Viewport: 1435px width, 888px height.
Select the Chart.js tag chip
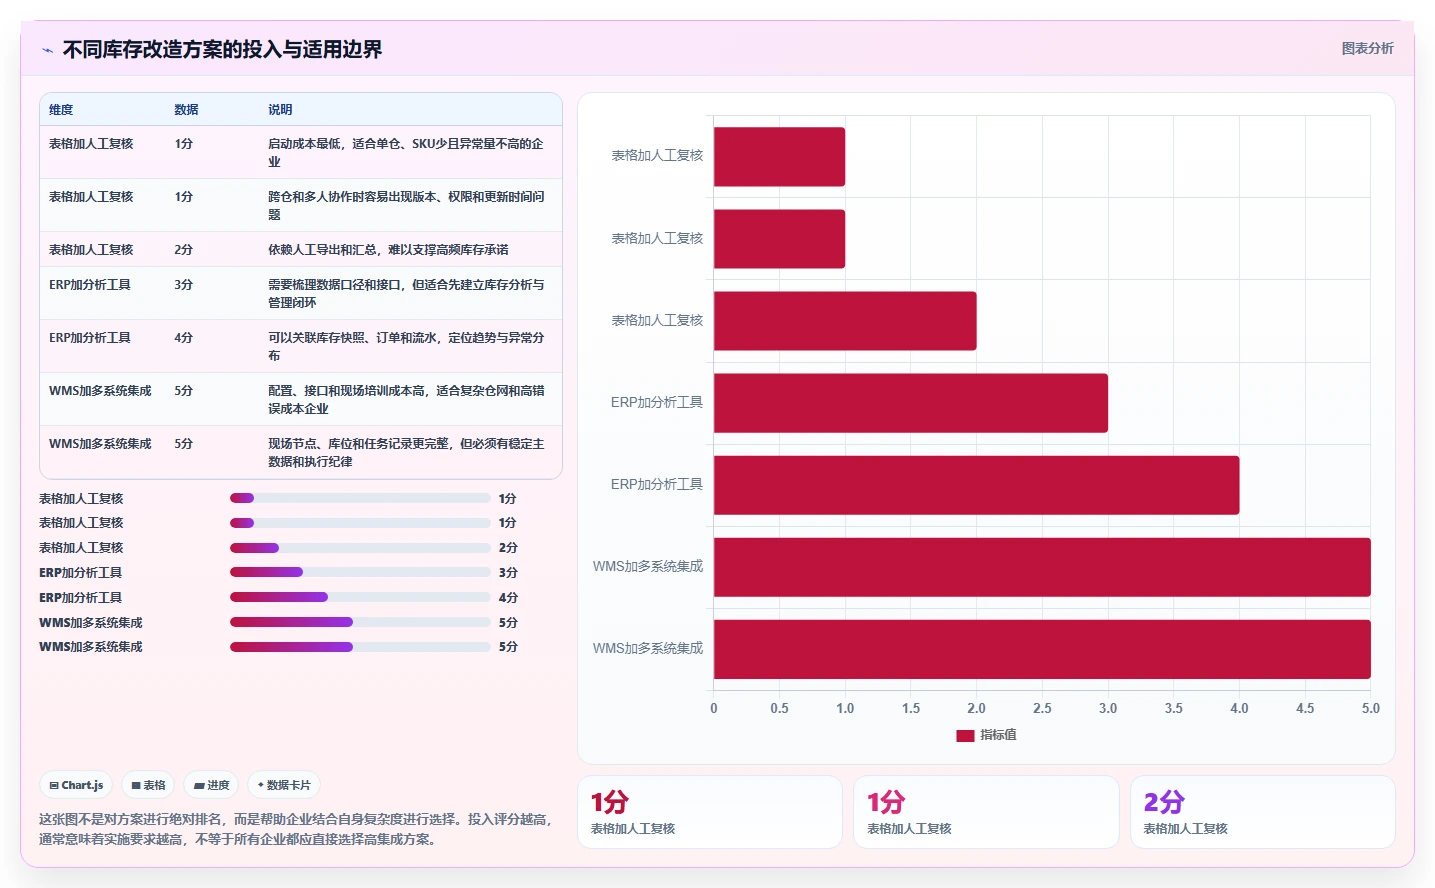click(76, 785)
